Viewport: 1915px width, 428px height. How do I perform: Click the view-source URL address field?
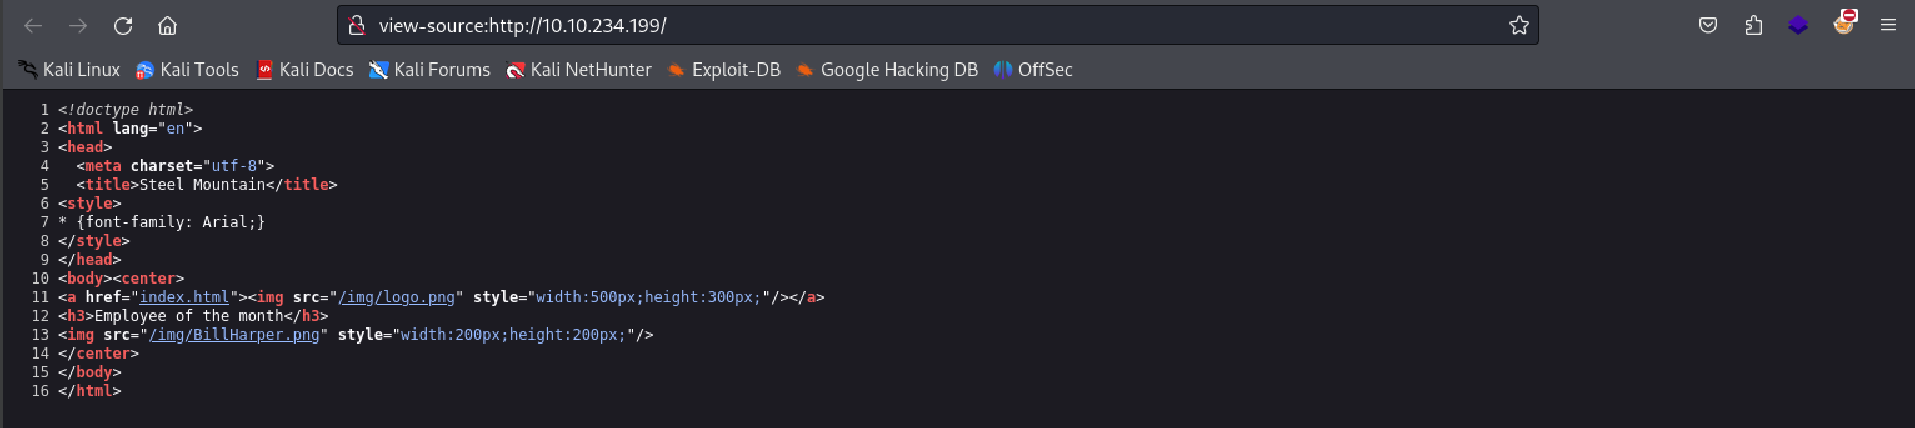900,26
